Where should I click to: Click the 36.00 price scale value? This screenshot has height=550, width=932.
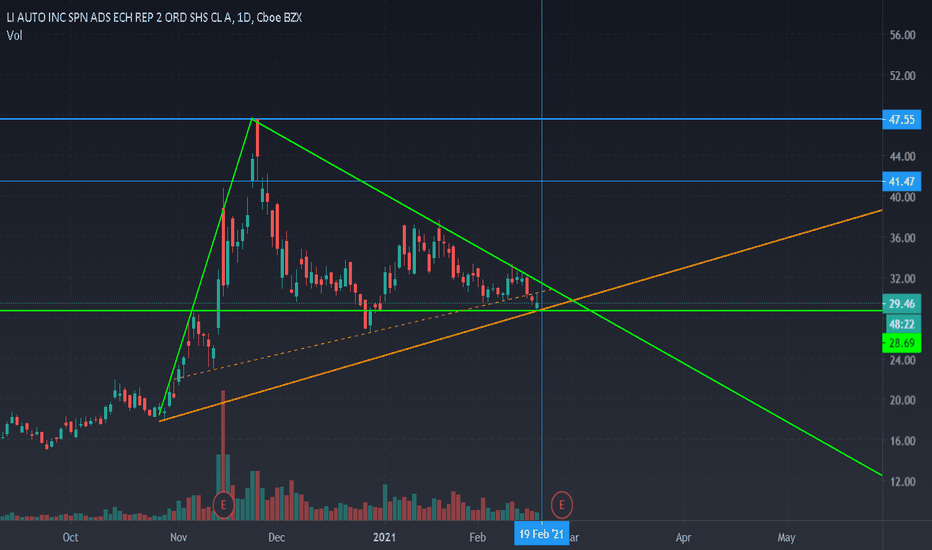click(x=902, y=238)
